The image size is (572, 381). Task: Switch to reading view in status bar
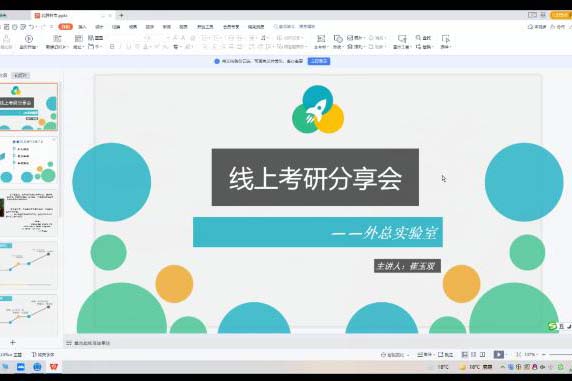pyautogui.click(x=483, y=354)
